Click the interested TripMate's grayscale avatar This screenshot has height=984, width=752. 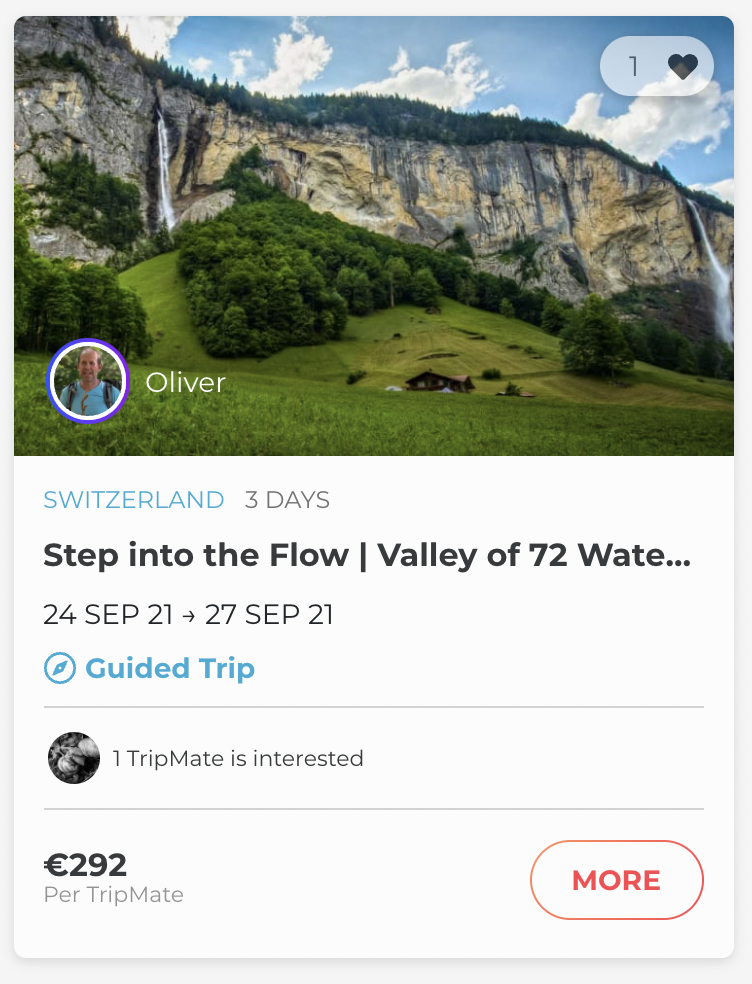pos(74,758)
